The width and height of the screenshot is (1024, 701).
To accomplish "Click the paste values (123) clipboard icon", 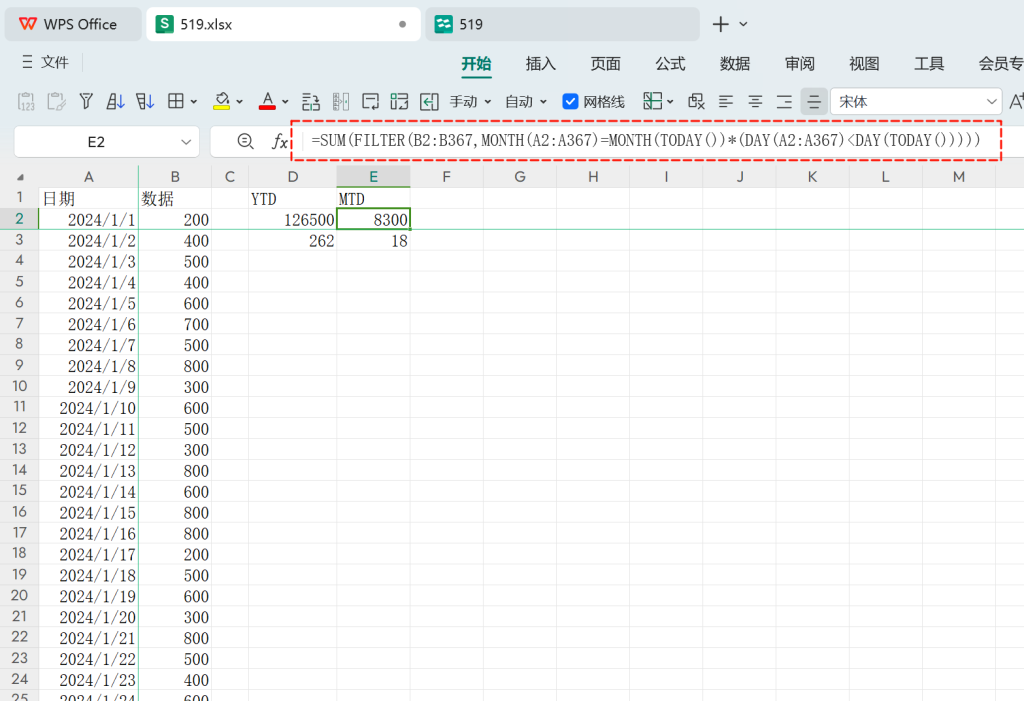I will pos(26,101).
